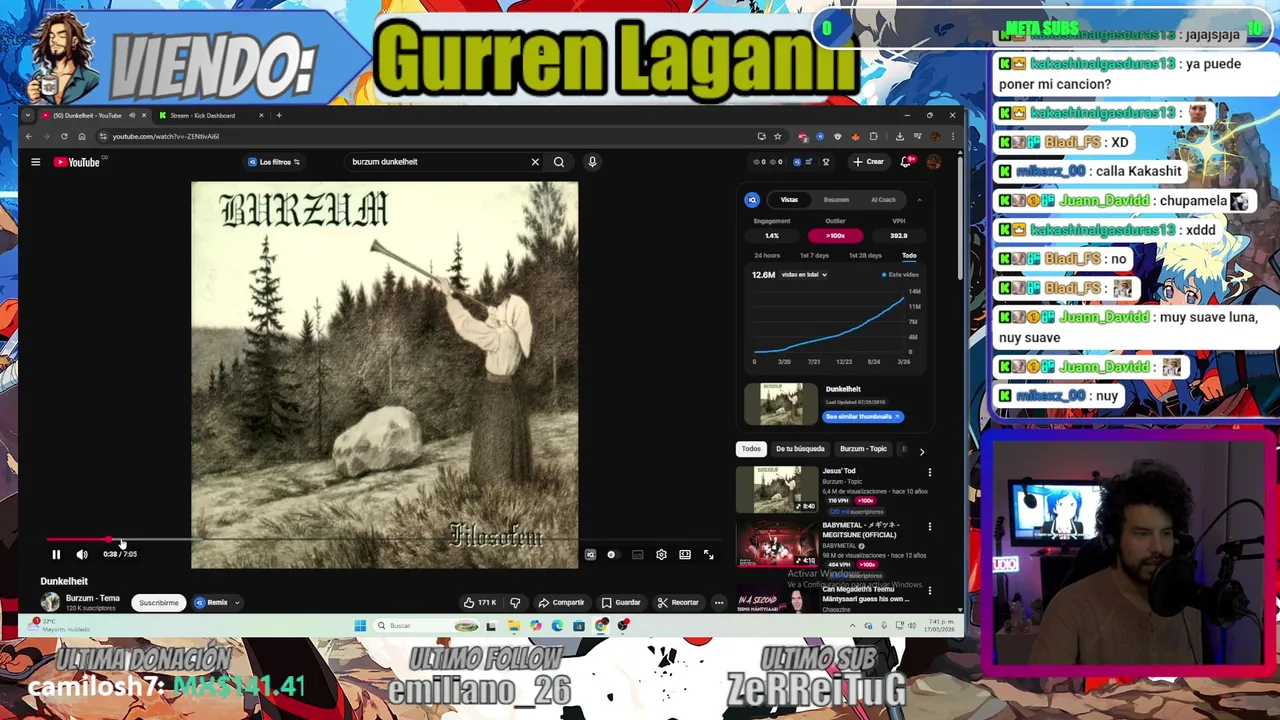1280x720 pixels.
Task: Click into the YouTube search field
Action: [435, 162]
